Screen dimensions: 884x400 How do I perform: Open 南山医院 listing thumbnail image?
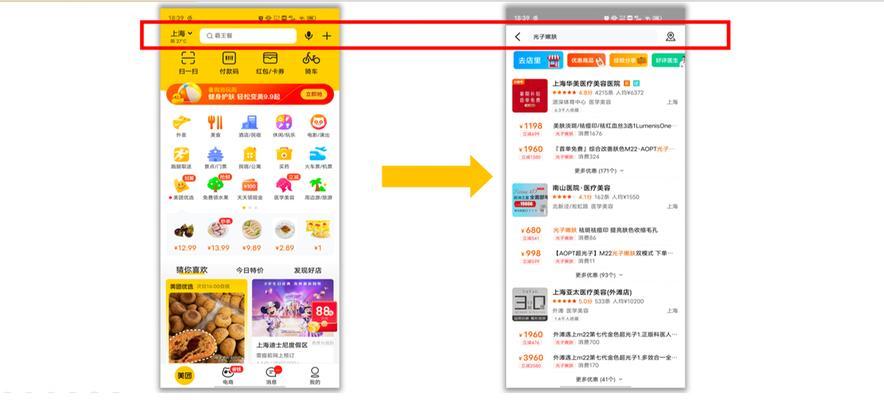[x=529, y=200]
